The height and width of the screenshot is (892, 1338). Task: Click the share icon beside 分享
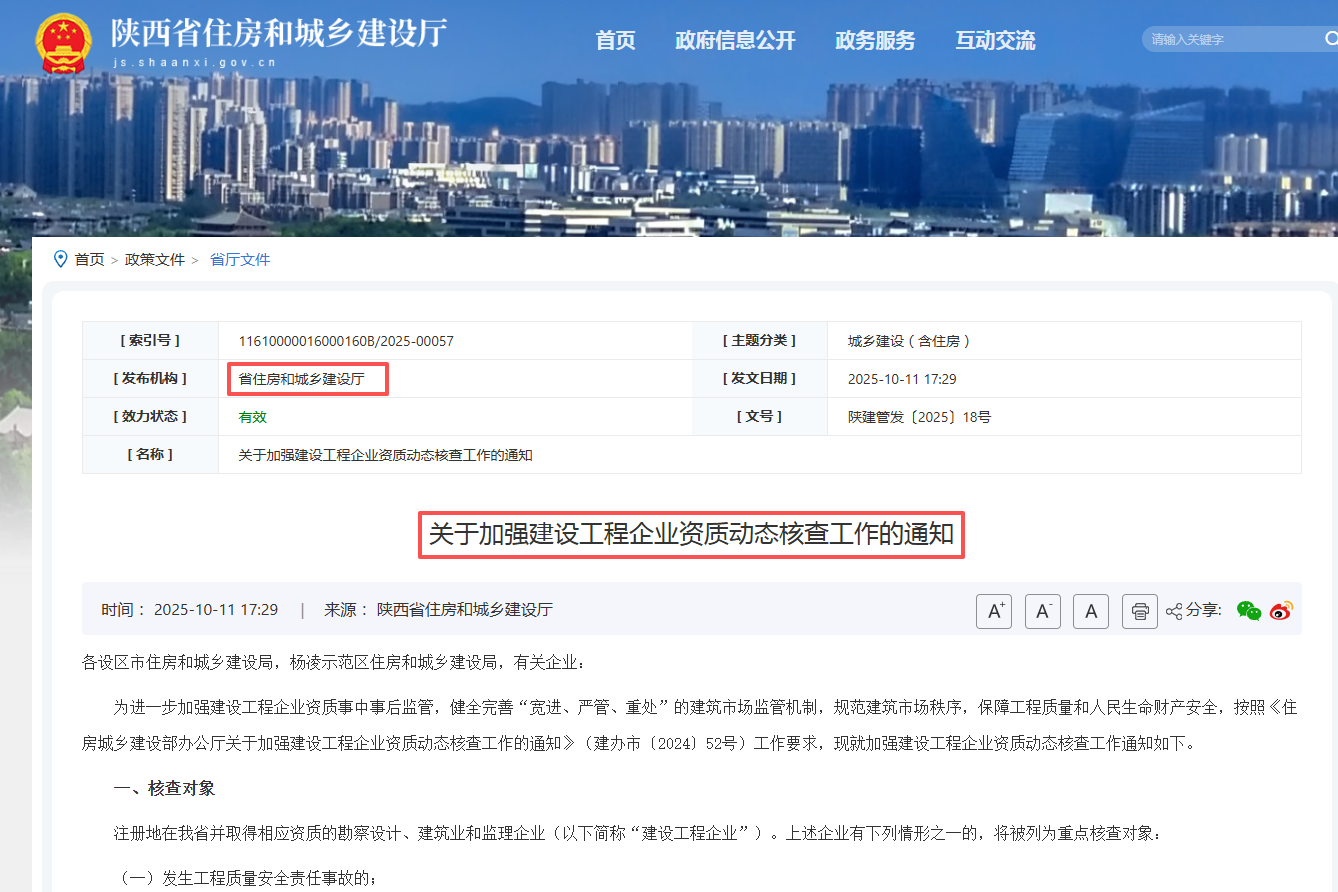pos(1174,611)
